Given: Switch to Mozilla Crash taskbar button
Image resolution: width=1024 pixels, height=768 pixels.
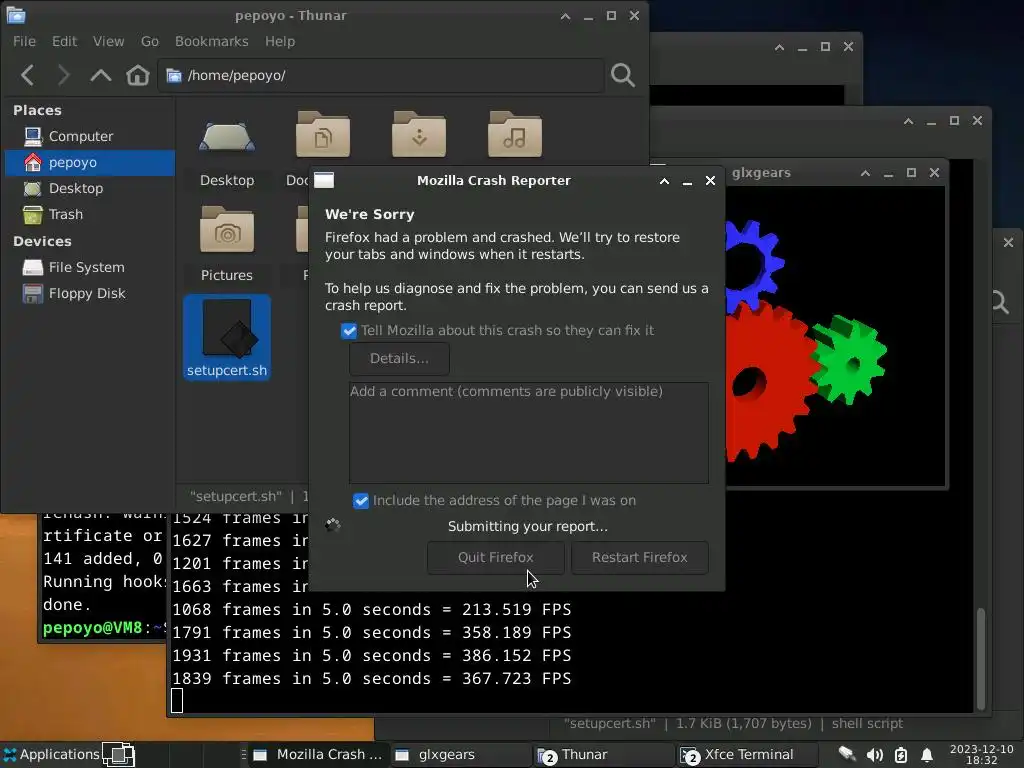Looking at the screenshot, I should (x=319, y=754).
